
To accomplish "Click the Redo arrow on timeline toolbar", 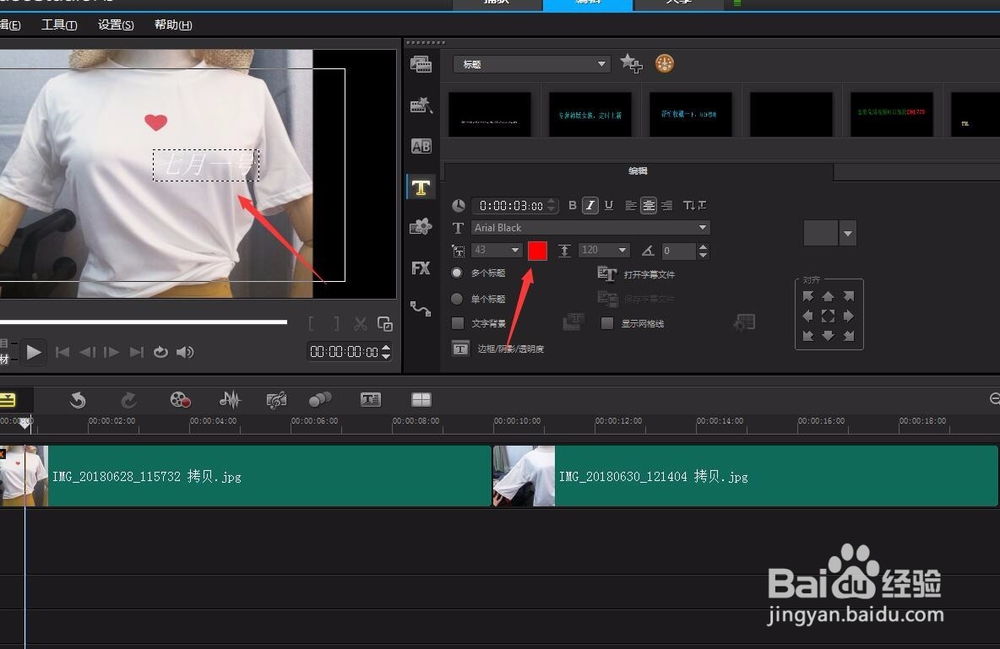I will click(129, 400).
